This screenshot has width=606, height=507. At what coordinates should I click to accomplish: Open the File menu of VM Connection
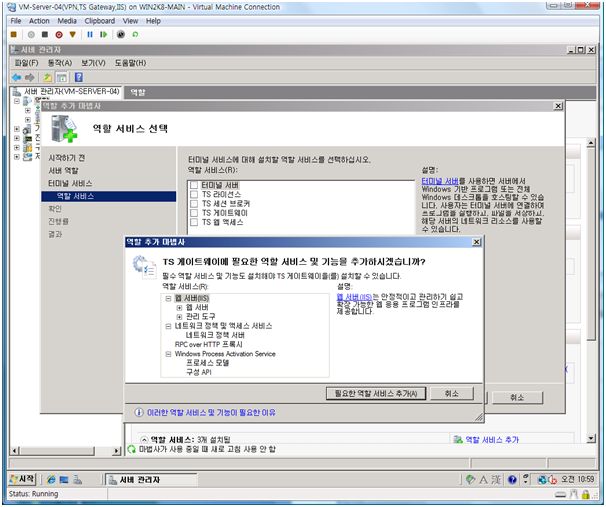[16, 21]
